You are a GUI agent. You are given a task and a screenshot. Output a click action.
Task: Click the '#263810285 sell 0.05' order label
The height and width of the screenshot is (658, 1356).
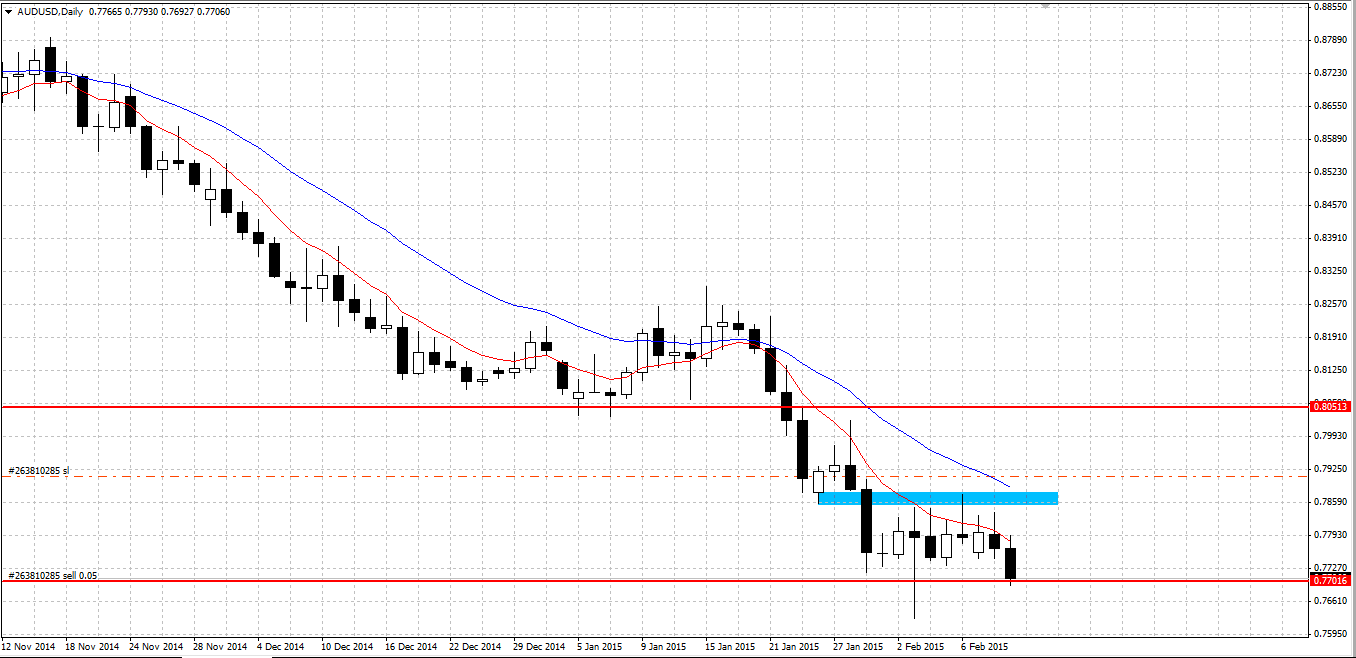[53, 575]
